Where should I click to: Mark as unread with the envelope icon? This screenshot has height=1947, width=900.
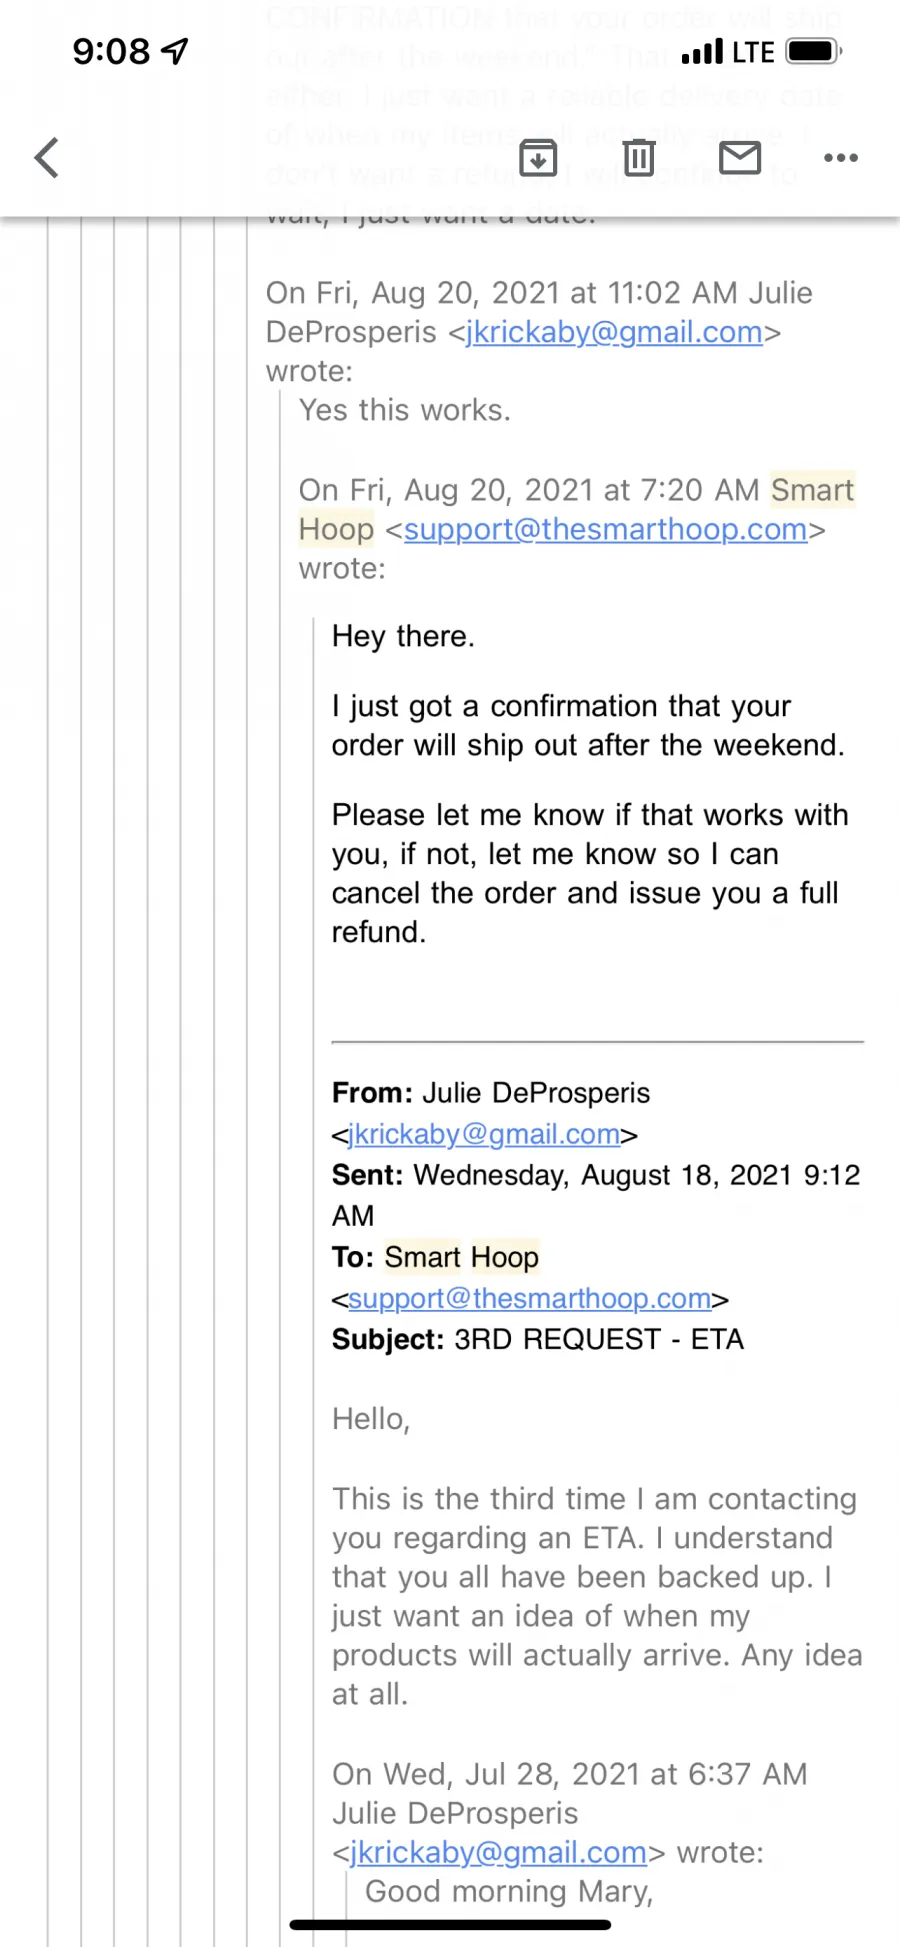[740, 157]
